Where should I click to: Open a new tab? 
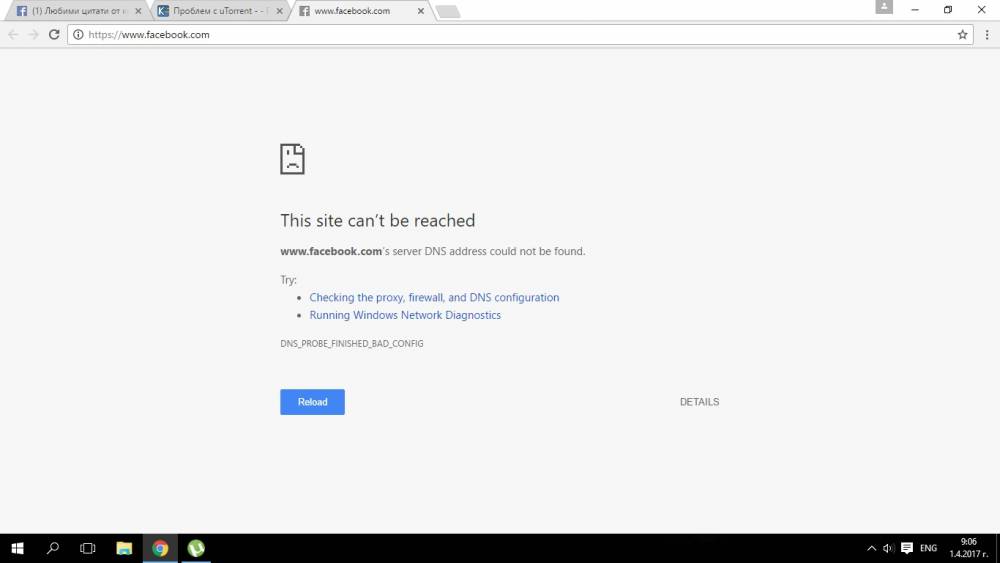click(448, 11)
